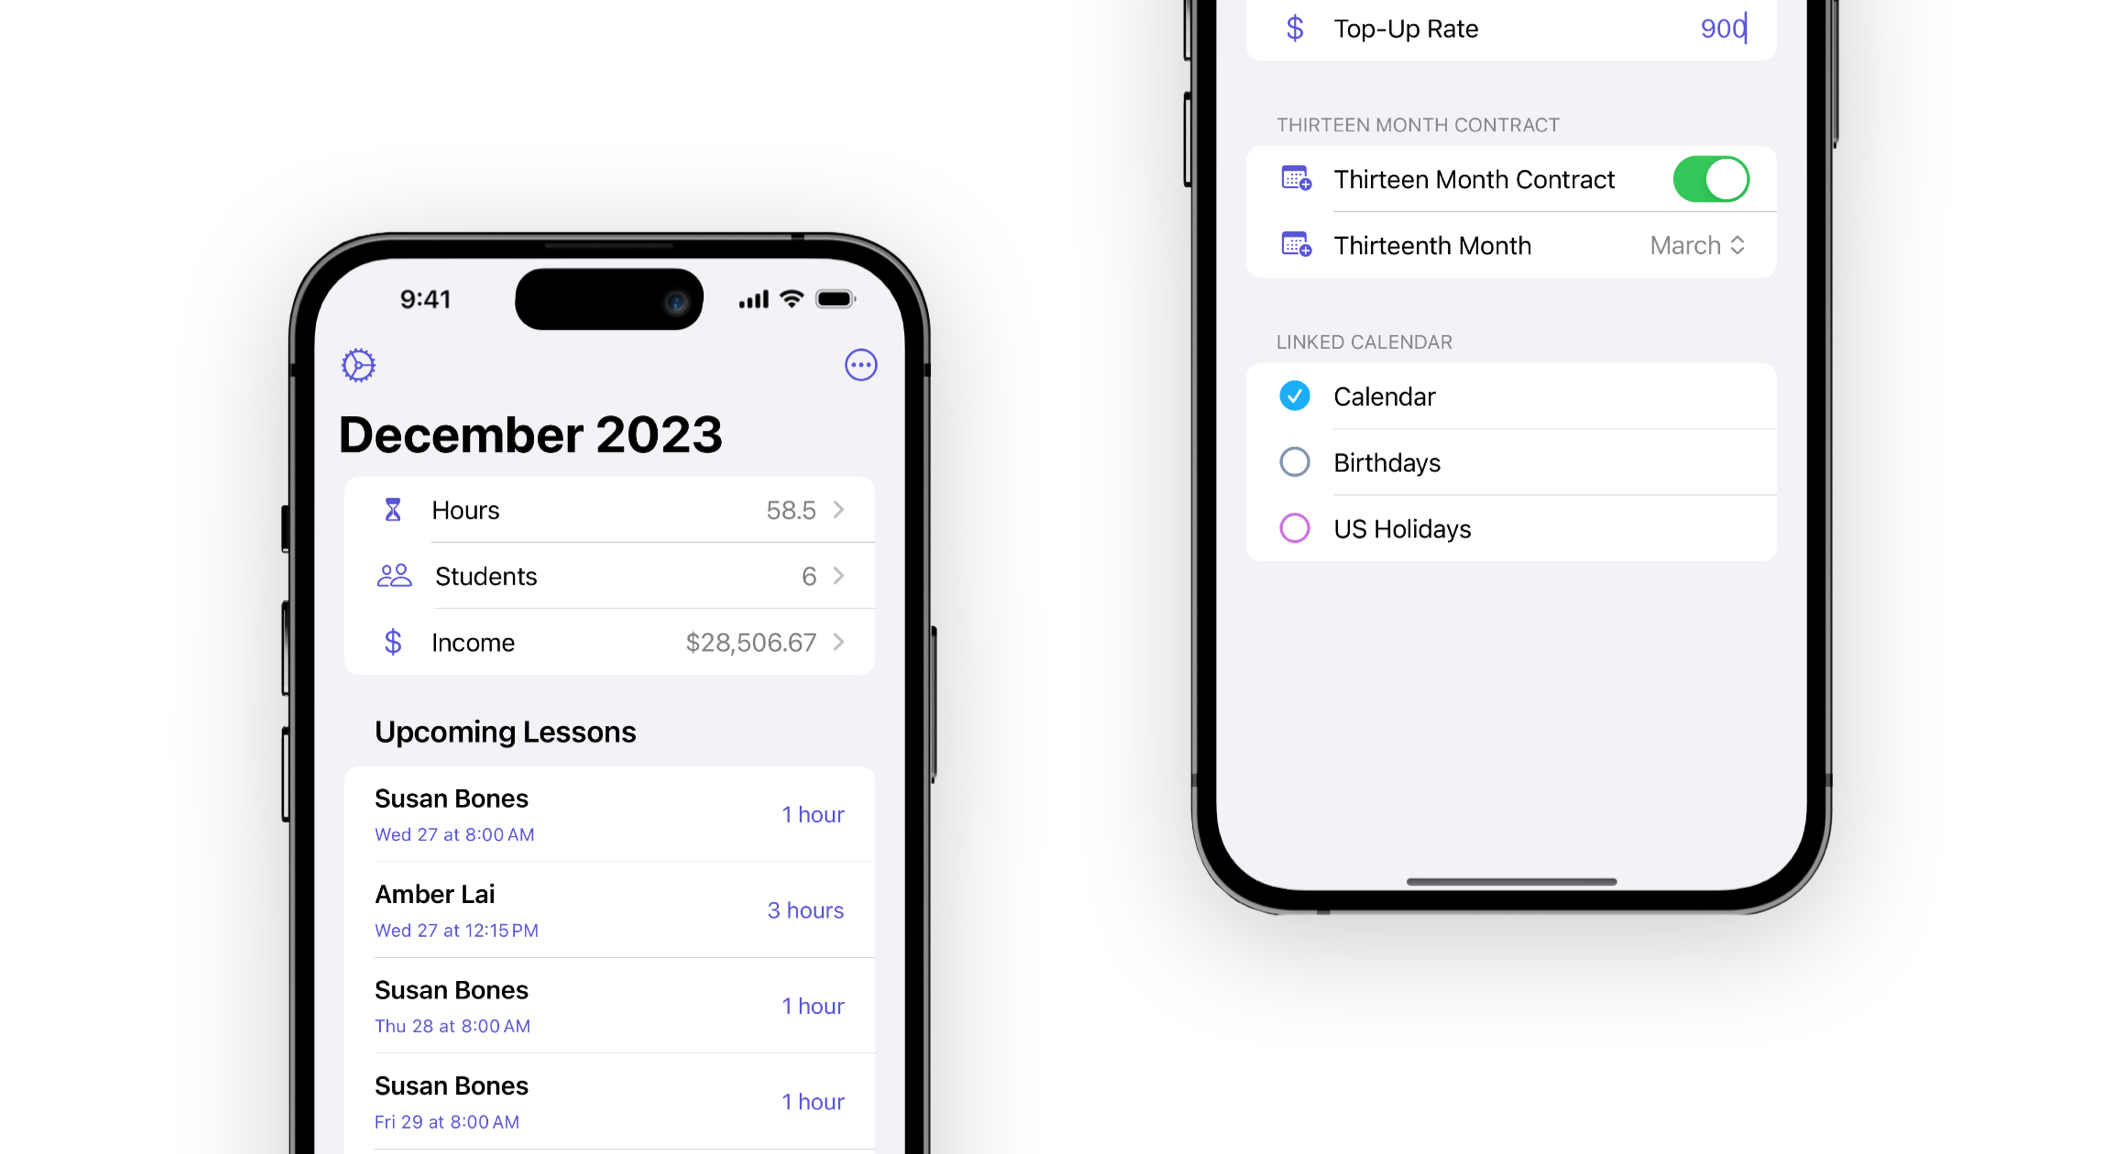This screenshot has width=2122, height=1154.
Task: Click the hourglass hours icon
Action: click(x=391, y=509)
